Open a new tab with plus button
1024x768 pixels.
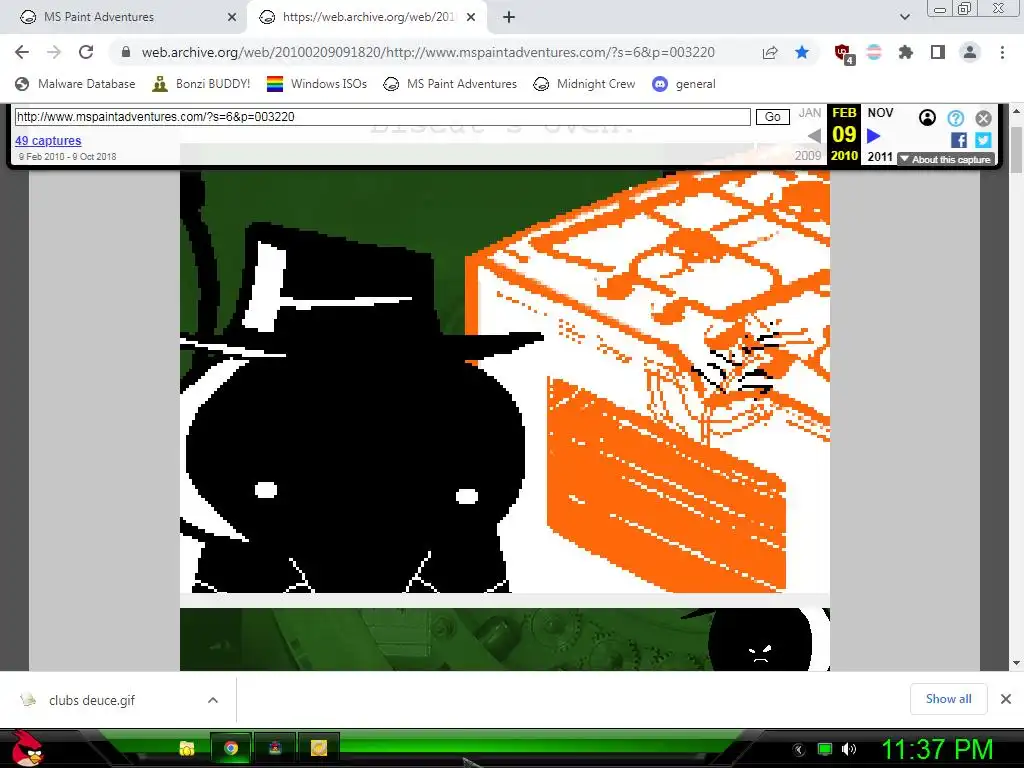pos(509,17)
